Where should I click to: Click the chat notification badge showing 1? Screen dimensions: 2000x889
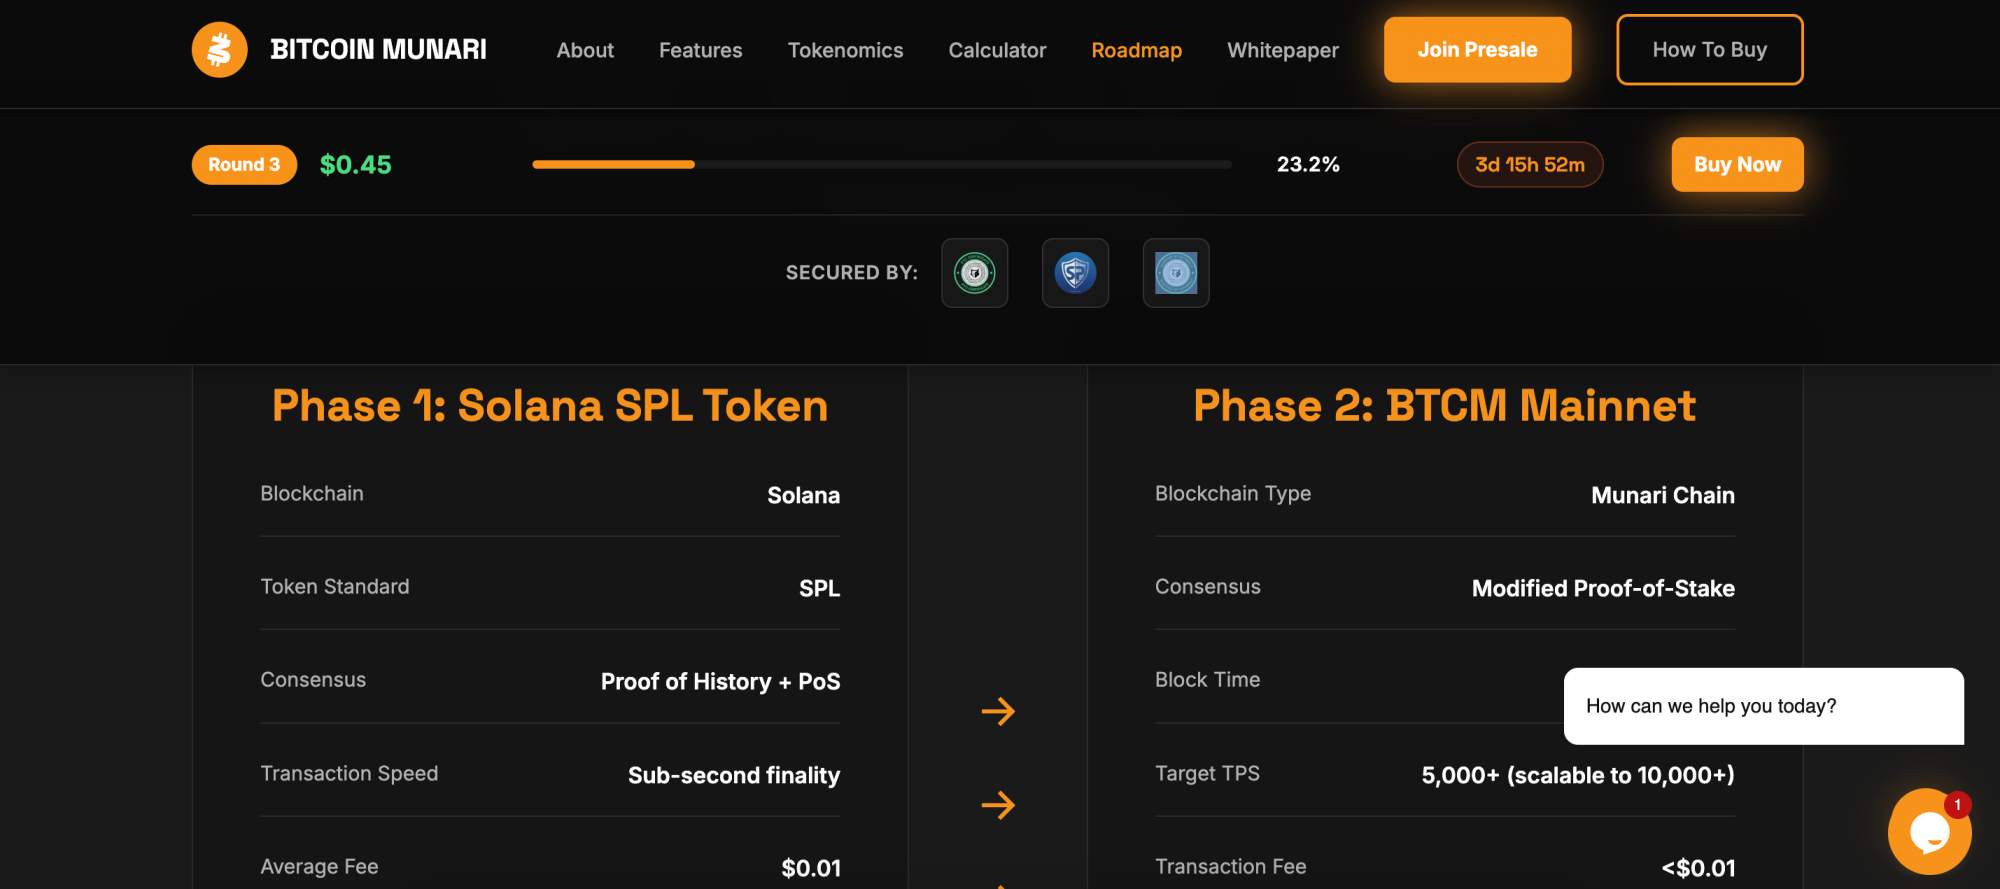point(1957,805)
